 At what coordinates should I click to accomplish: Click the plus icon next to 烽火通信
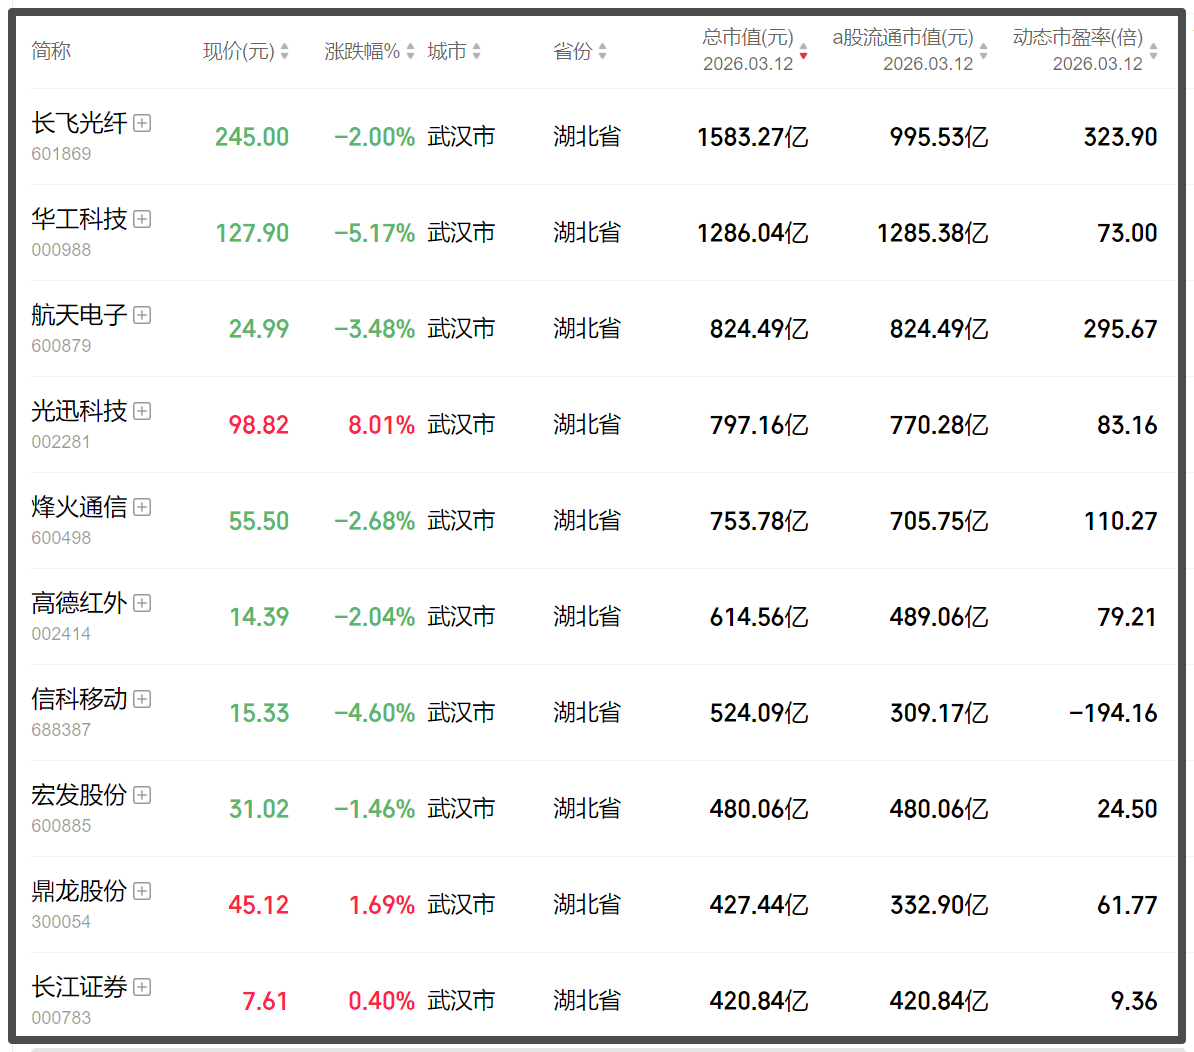142,507
